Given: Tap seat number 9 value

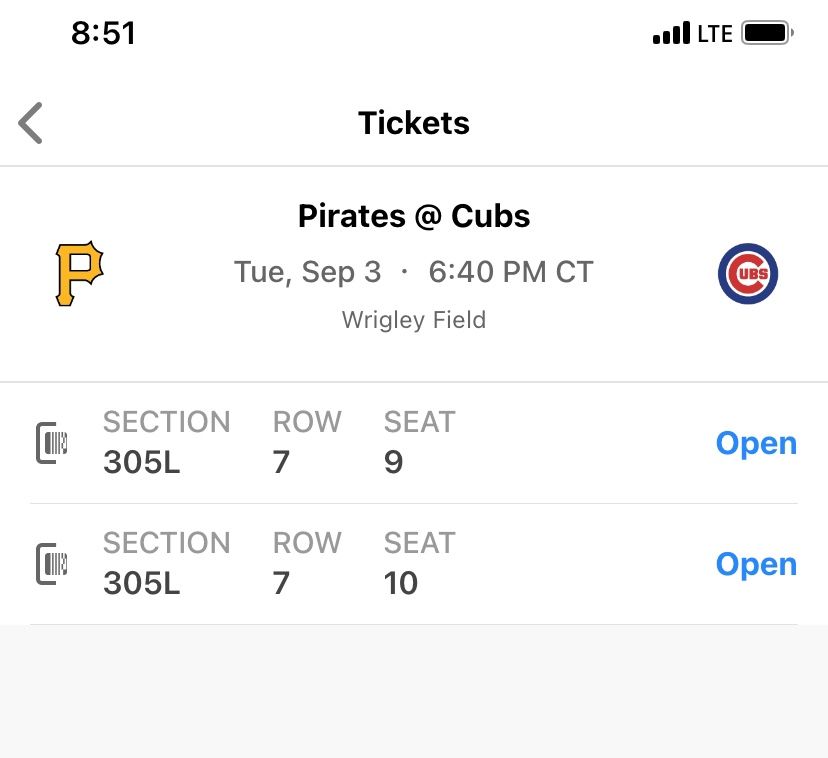Looking at the screenshot, I should (394, 462).
